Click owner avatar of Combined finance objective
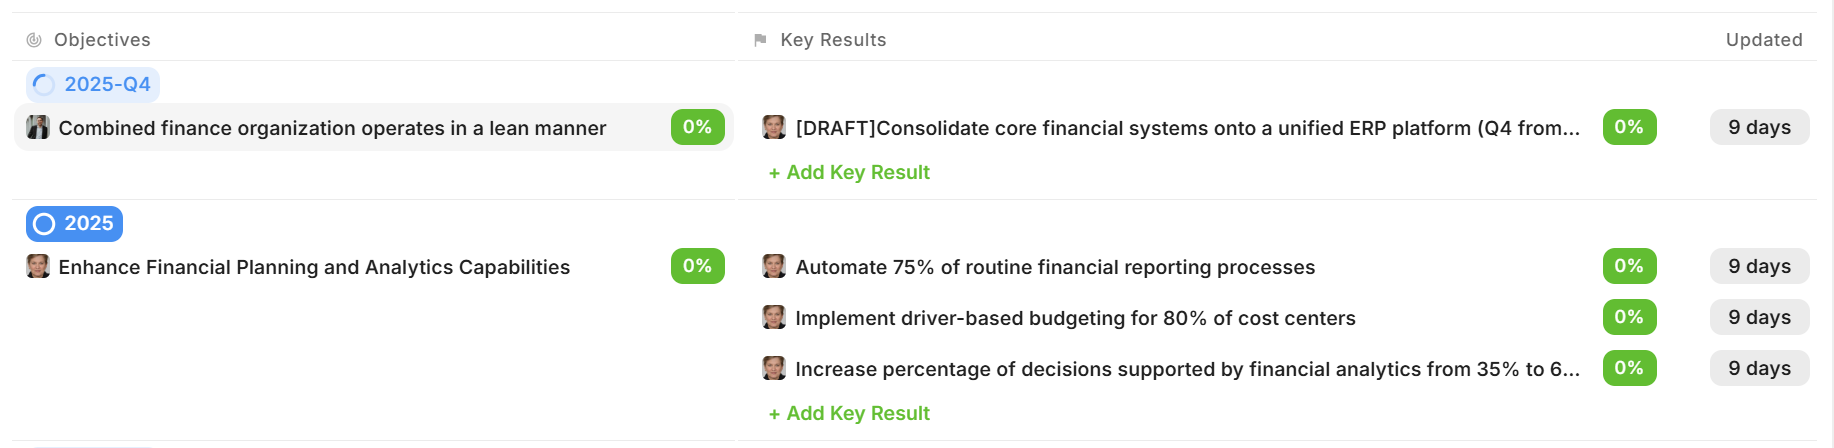Viewport: 1834px width, 448px height. [x=38, y=127]
